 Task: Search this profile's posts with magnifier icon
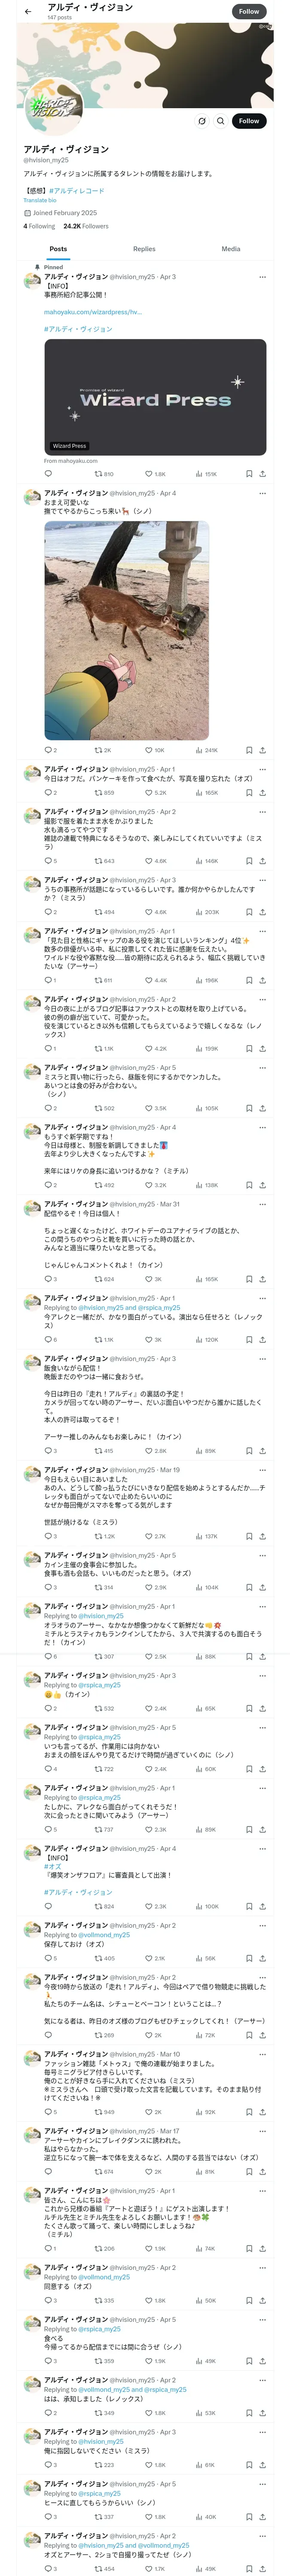coord(221,121)
